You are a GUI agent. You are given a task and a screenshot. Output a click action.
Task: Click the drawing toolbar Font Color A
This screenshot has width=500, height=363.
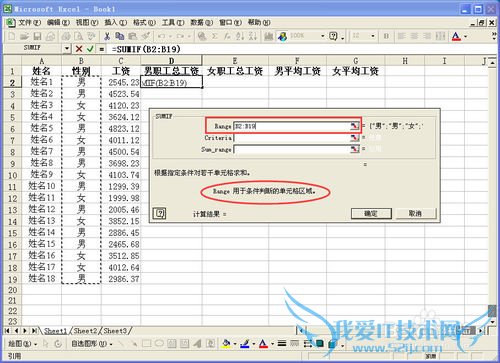(x=263, y=343)
